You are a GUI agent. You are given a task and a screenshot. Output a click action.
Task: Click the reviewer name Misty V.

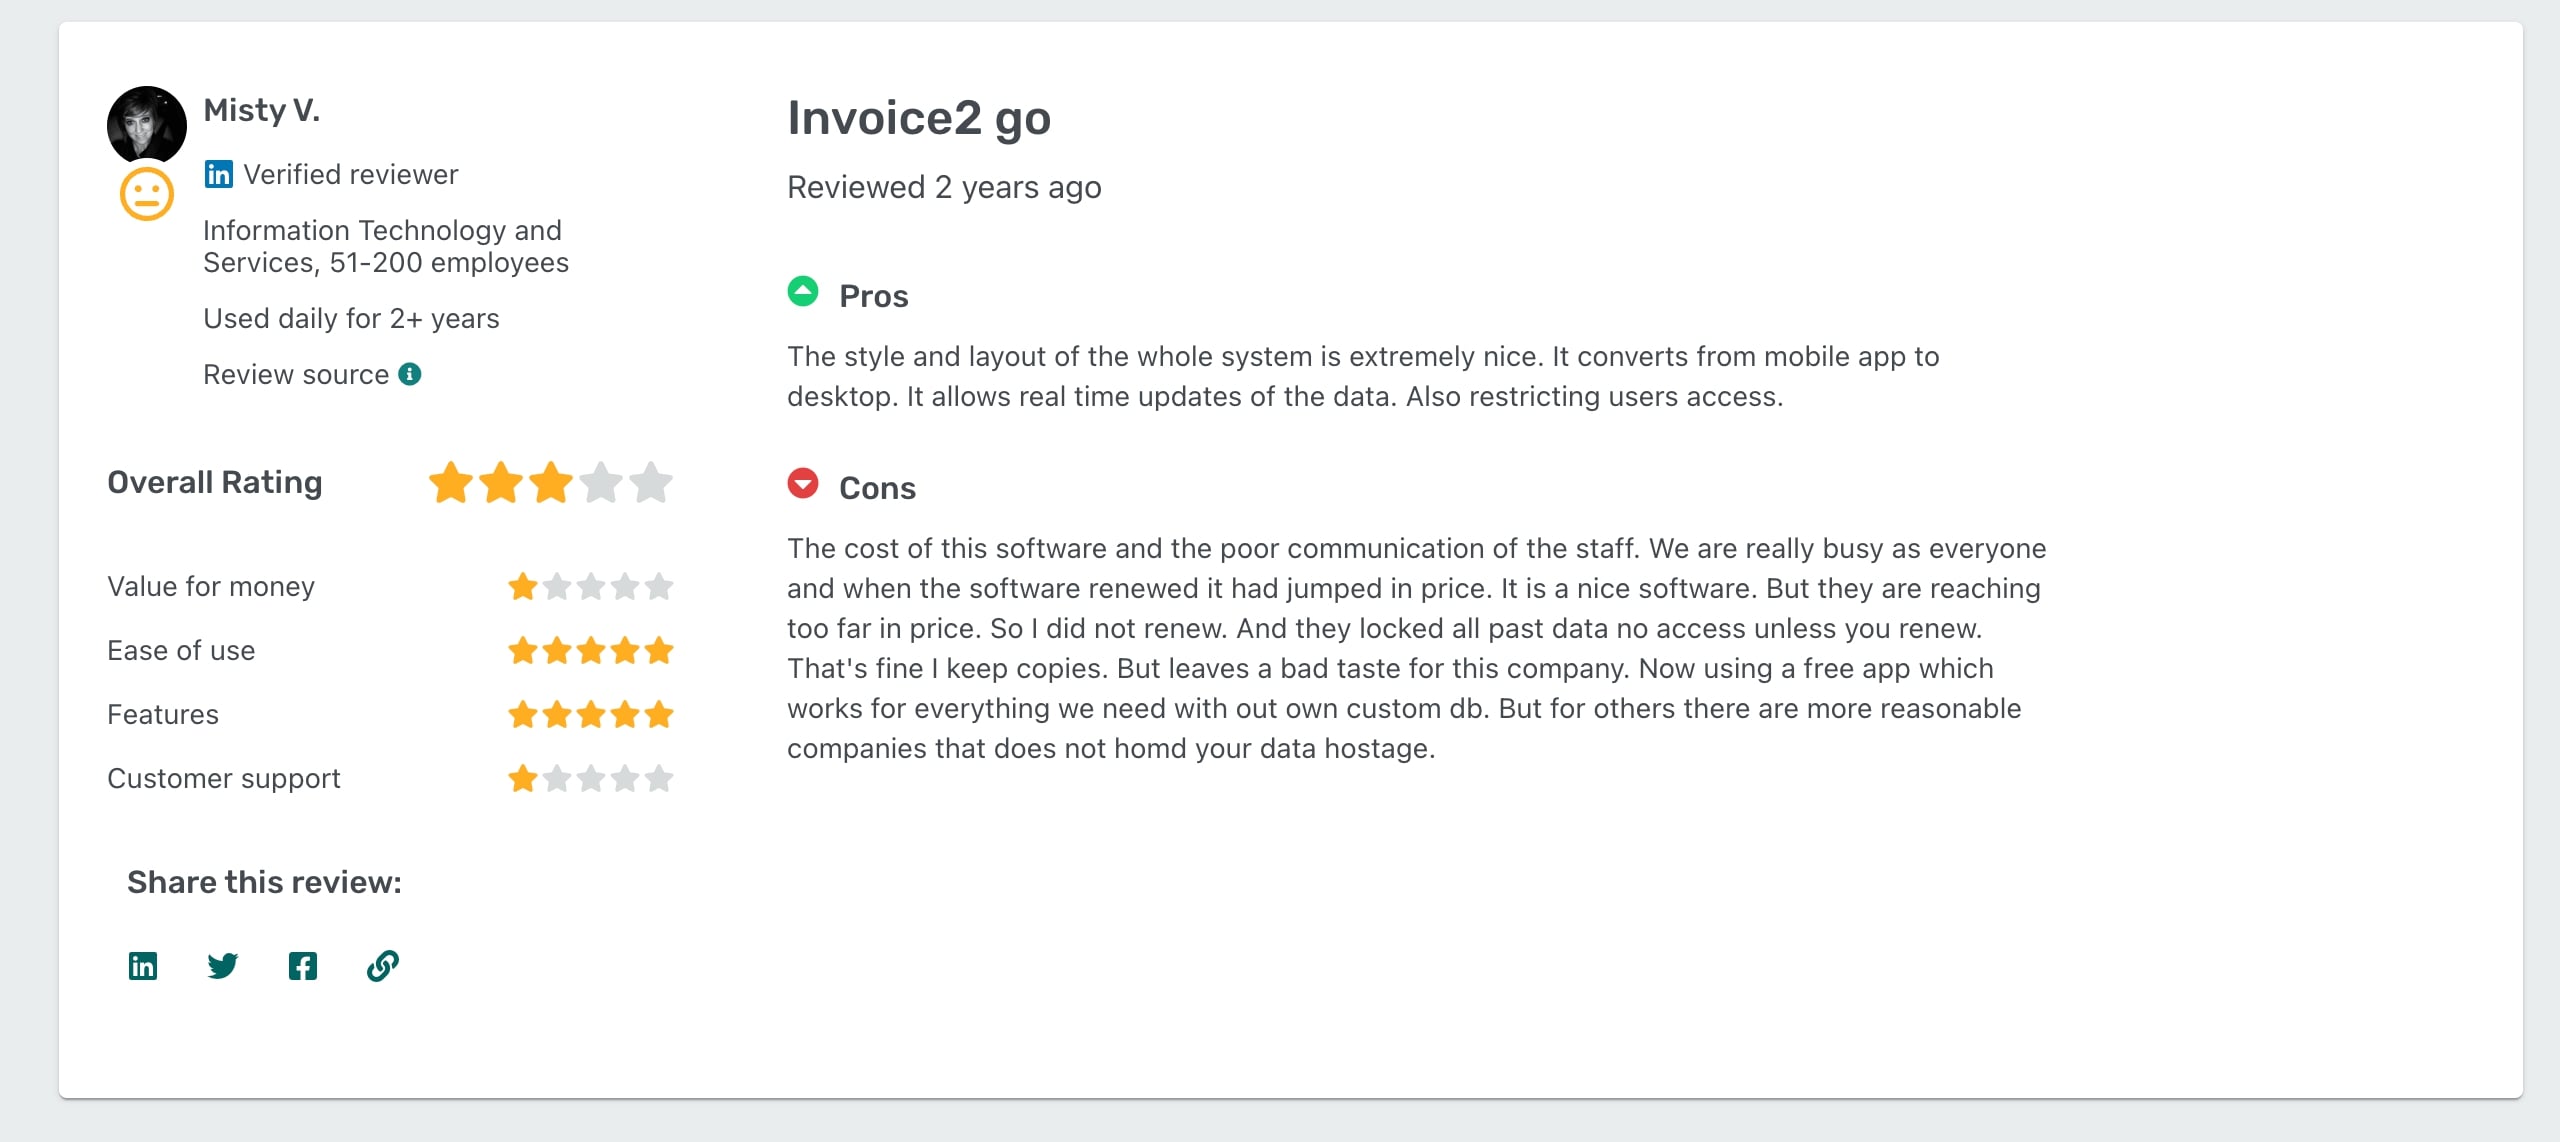pyautogui.click(x=262, y=110)
